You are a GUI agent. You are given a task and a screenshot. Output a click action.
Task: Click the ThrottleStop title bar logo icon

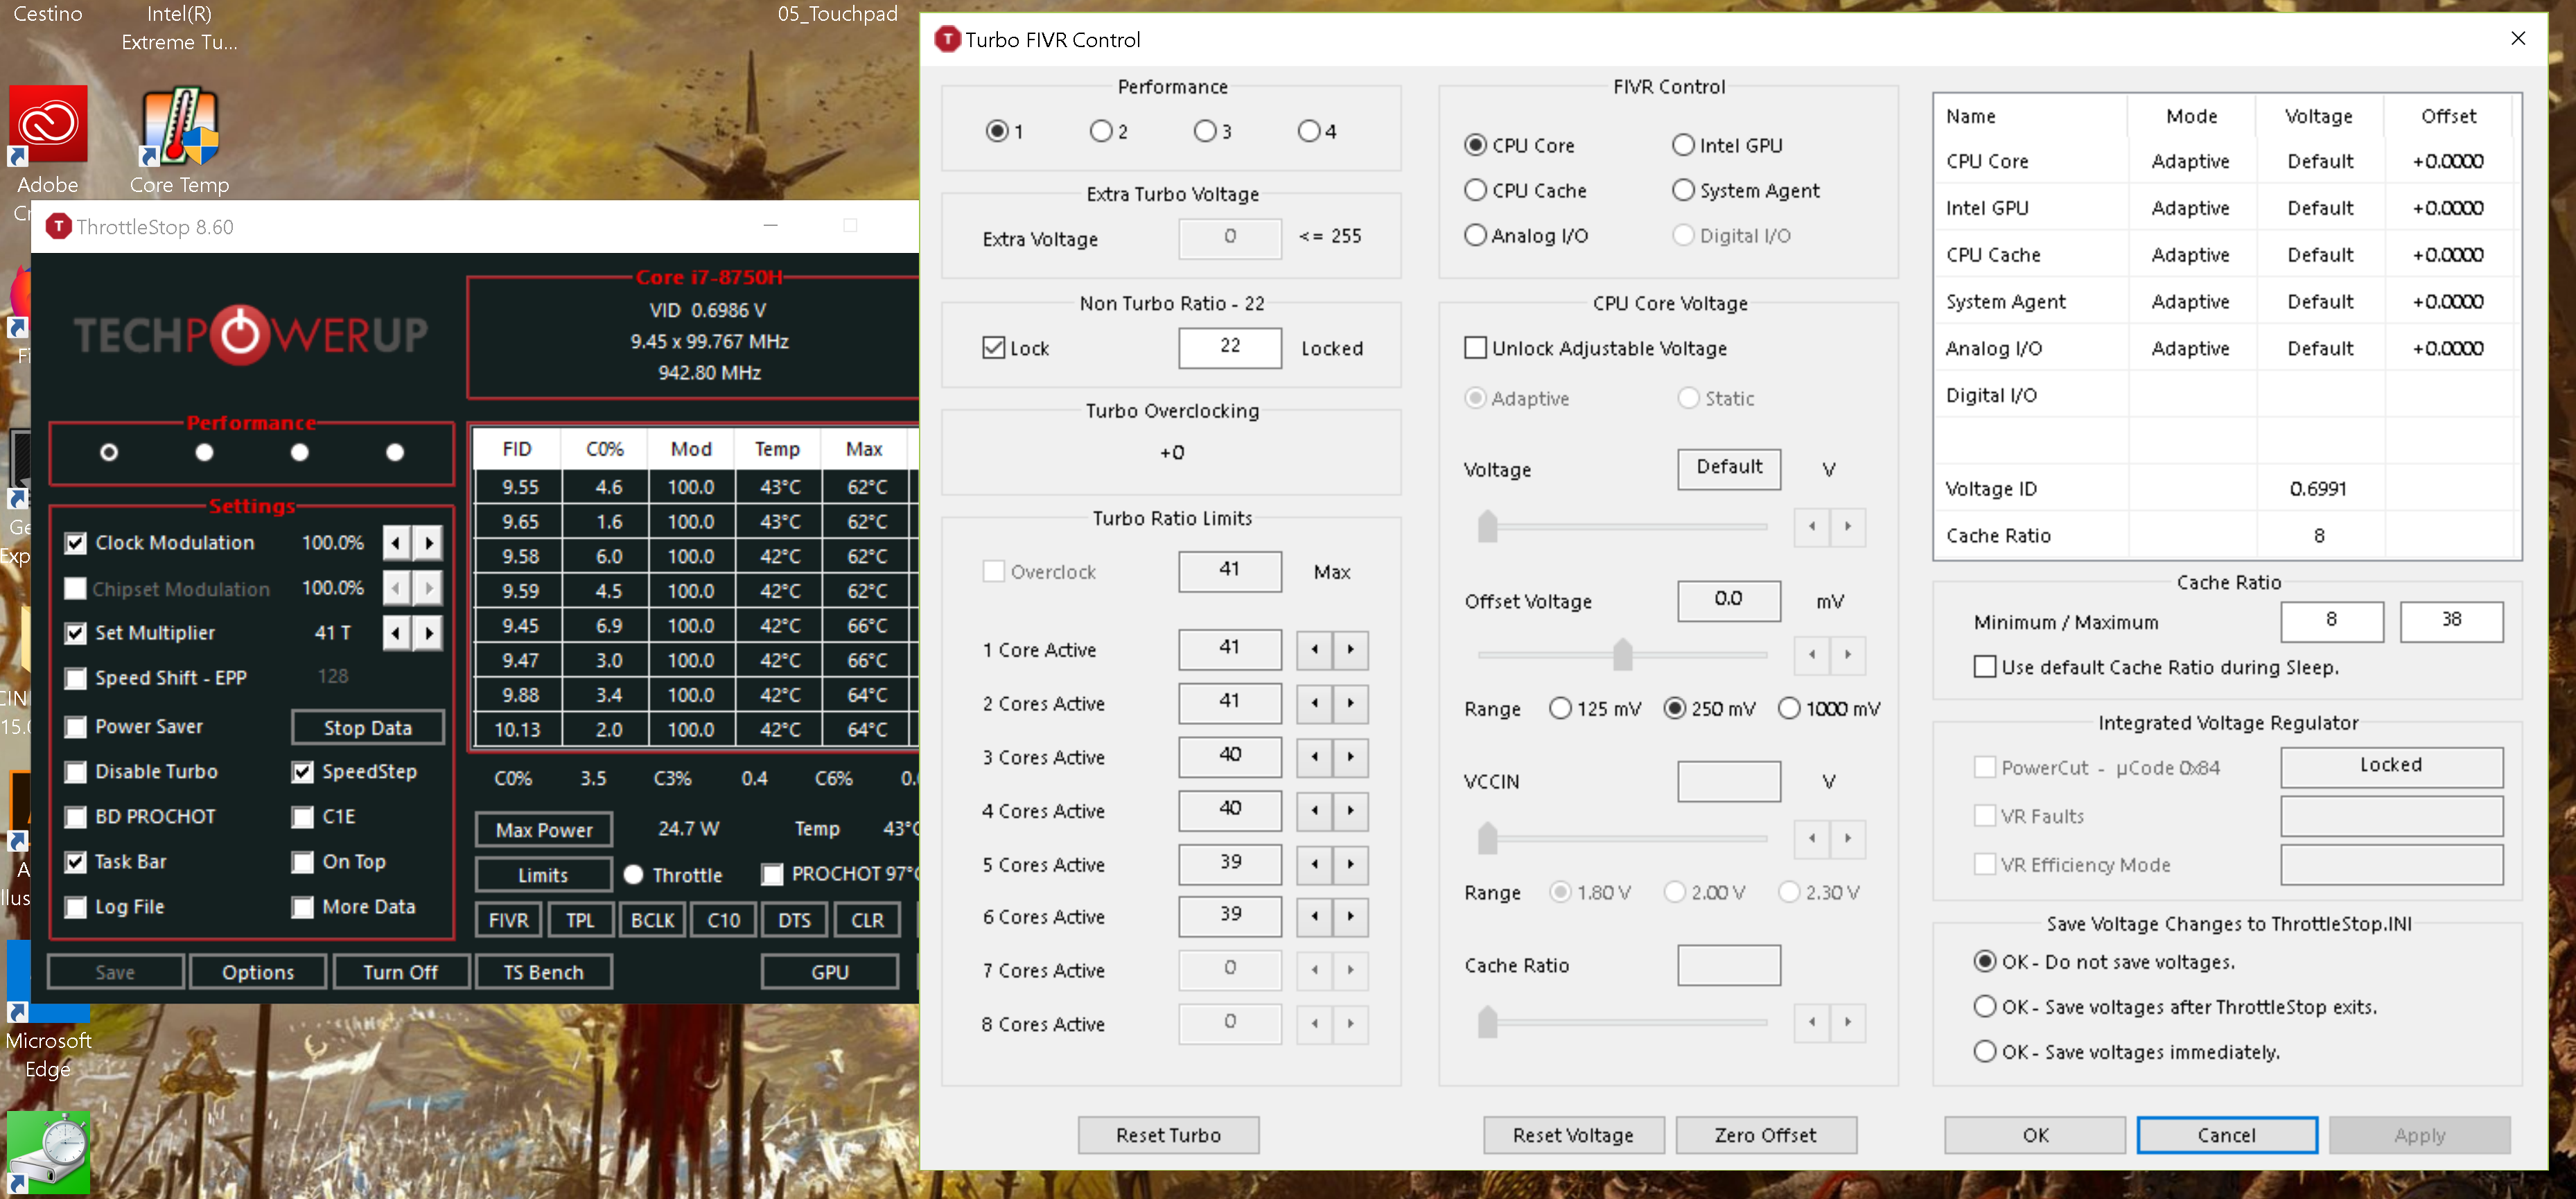coord(59,227)
